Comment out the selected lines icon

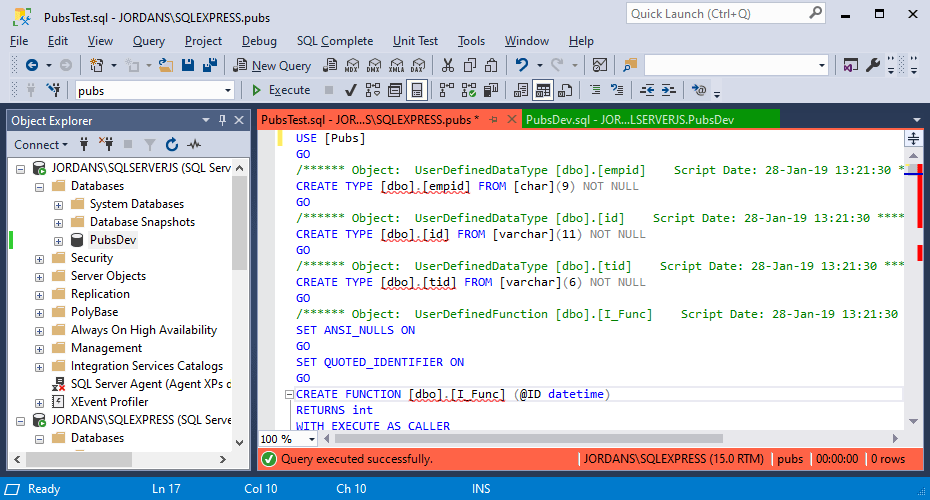pos(595,90)
